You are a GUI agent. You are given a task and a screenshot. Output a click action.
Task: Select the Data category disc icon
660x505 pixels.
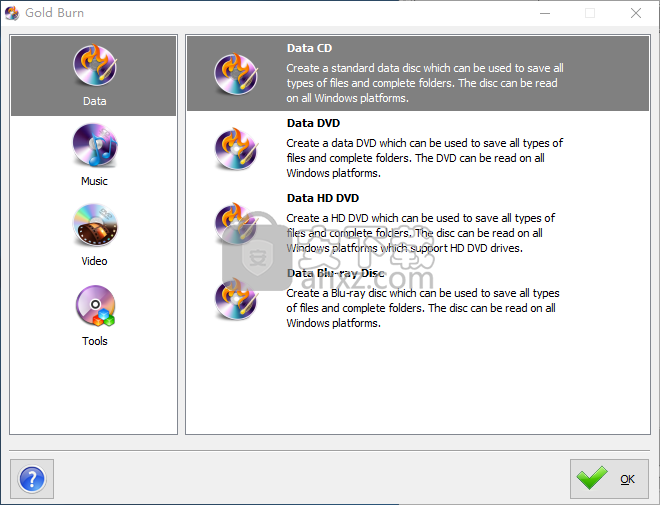(x=95, y=65)
